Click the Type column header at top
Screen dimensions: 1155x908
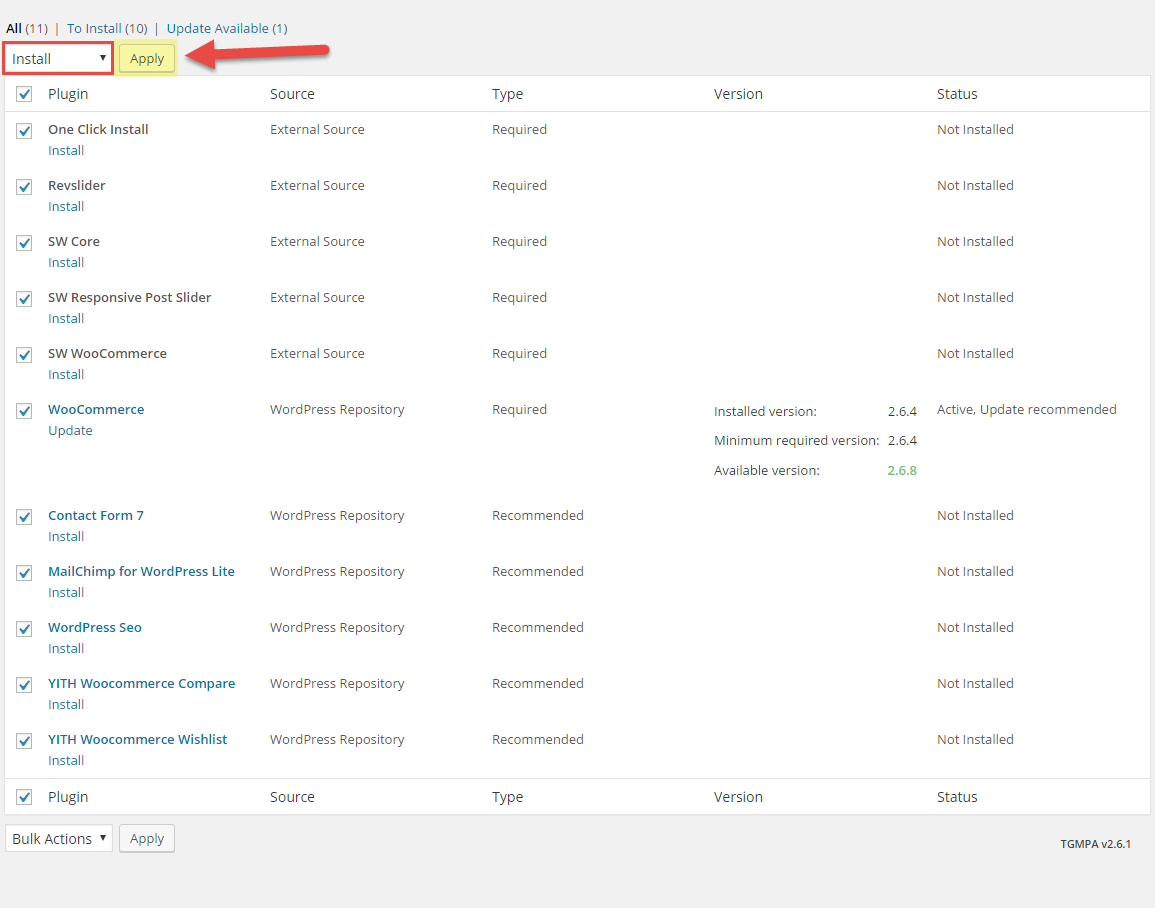pos(508,94)
